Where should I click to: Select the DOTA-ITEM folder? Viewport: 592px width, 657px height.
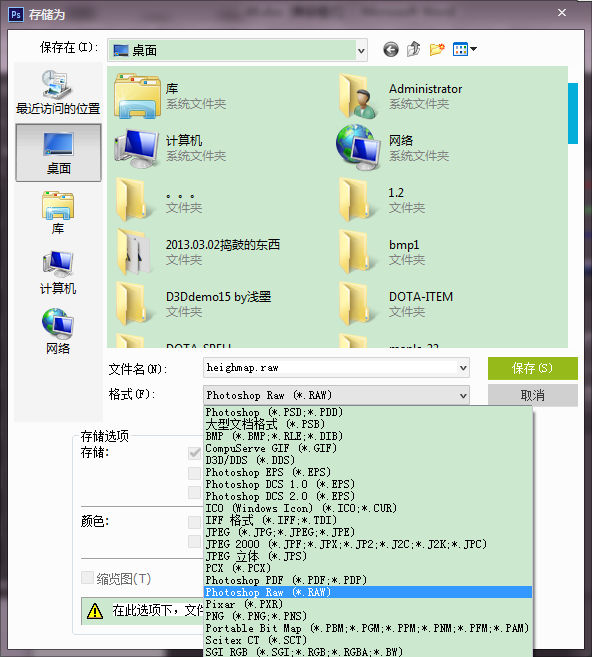pos(396,304)
